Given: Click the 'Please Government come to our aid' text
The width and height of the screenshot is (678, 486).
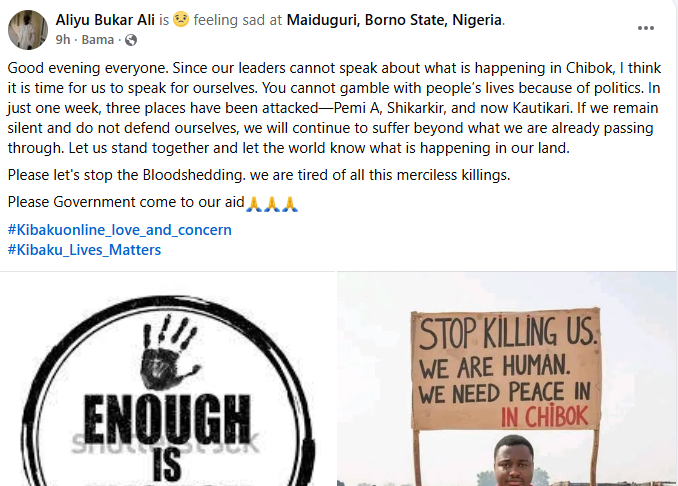Looking at the screenshot, I should click(x=126, y=202).
